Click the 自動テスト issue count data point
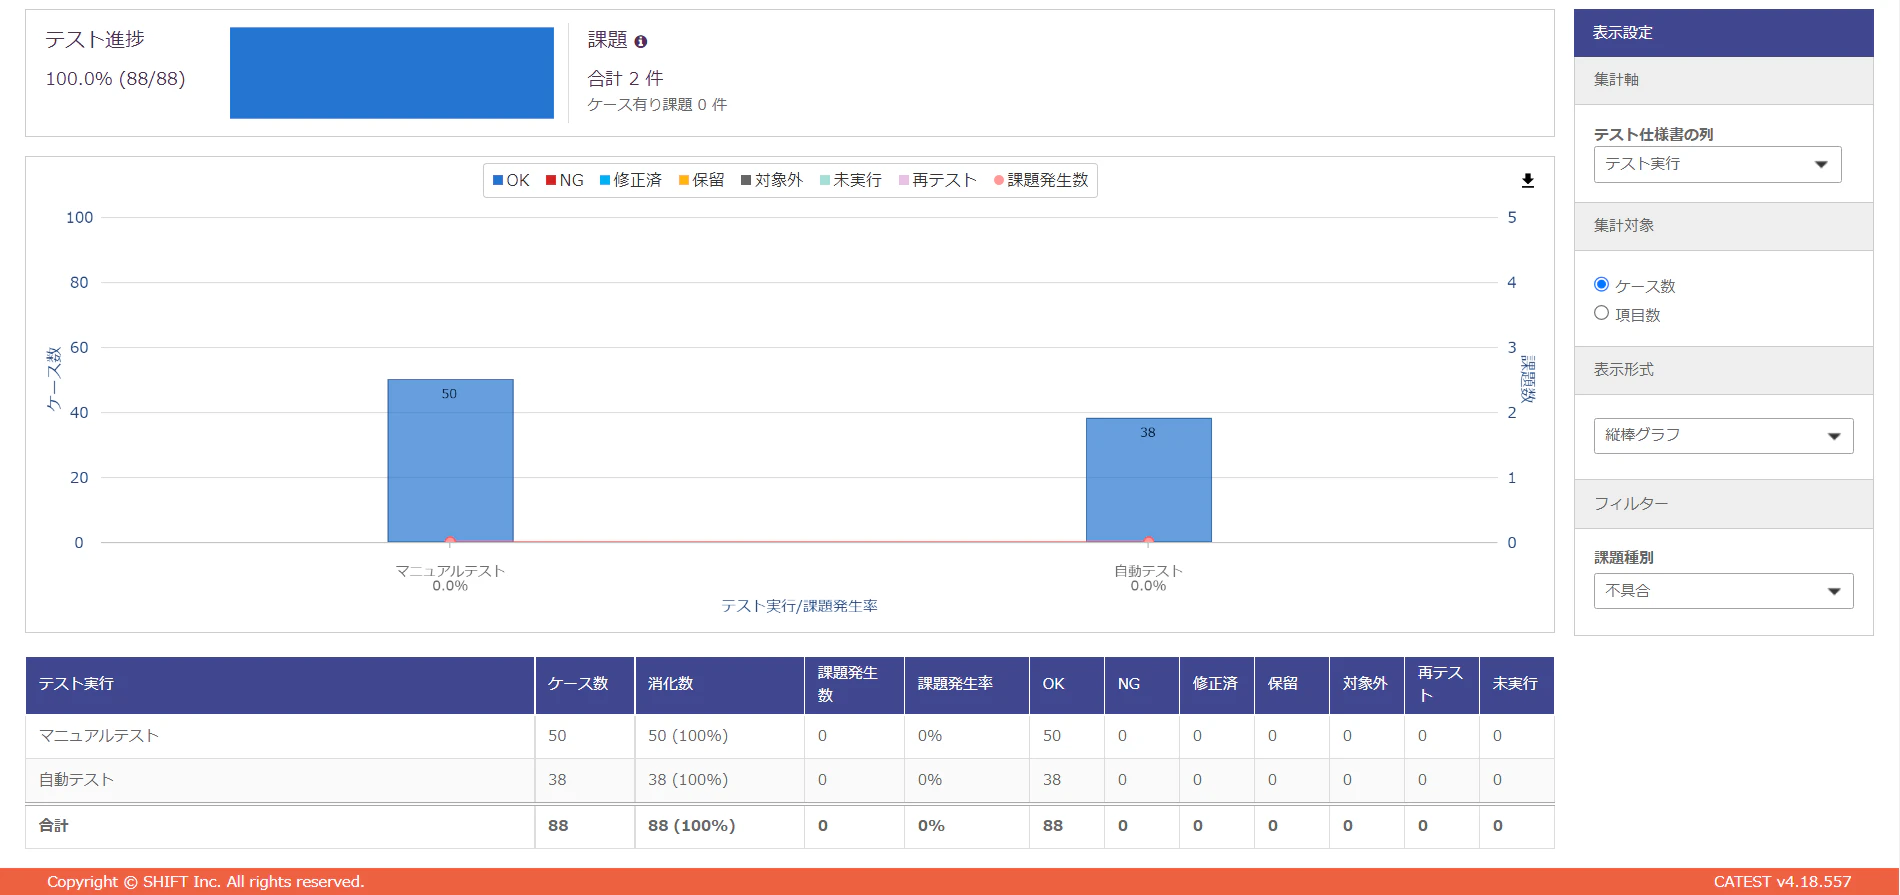 coord(1148,542)
